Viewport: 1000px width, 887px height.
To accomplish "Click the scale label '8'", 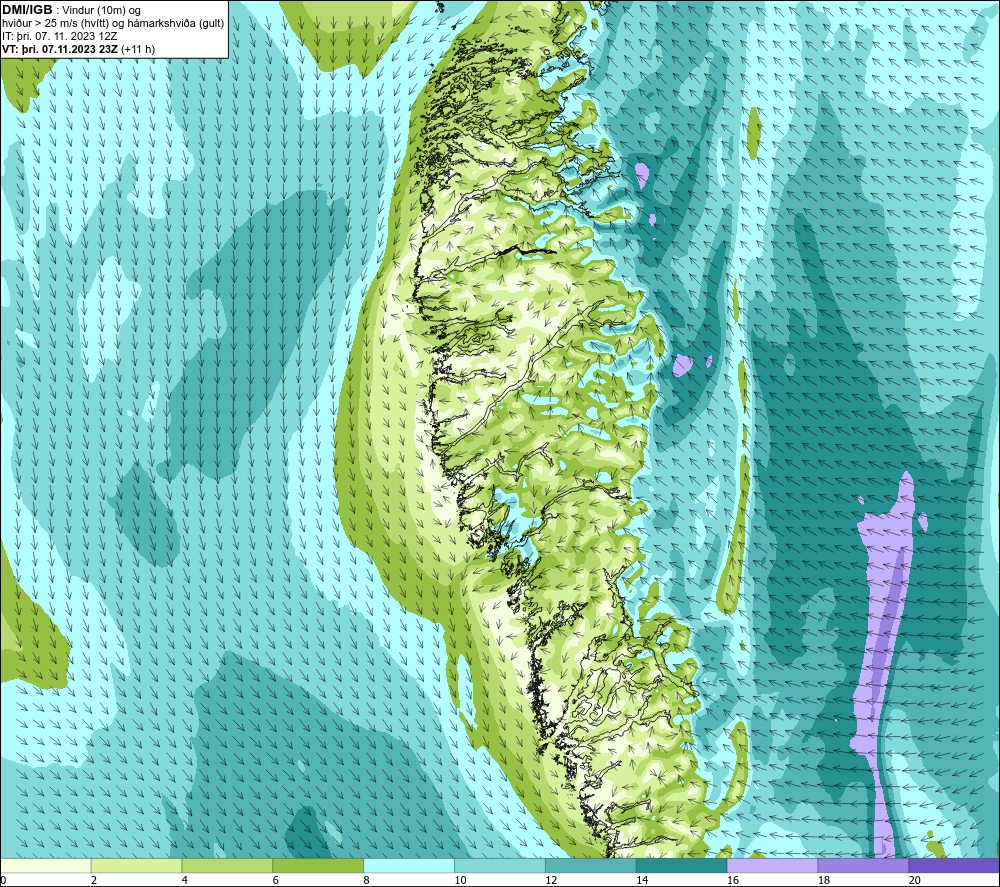I will [366, 881].
